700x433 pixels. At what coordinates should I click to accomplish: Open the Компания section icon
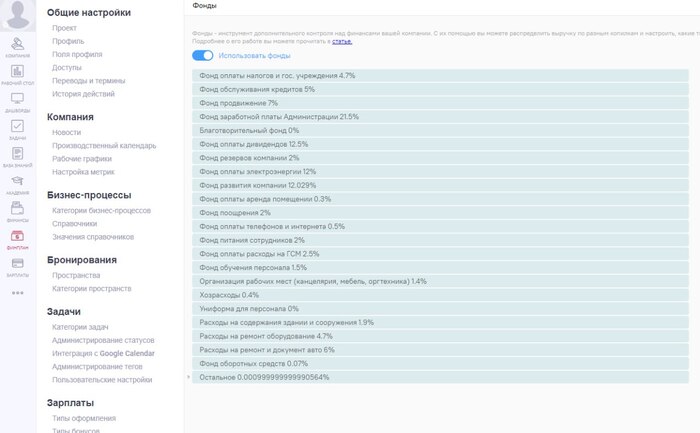[17, 44]
